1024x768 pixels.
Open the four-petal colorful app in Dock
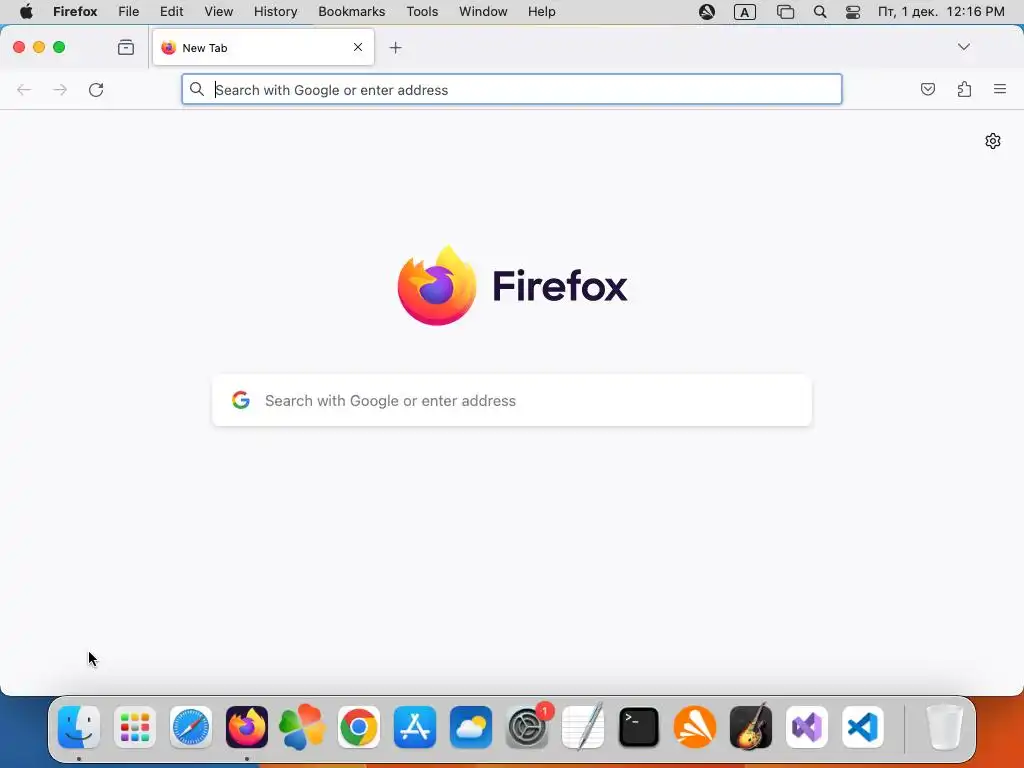[302, 727]
